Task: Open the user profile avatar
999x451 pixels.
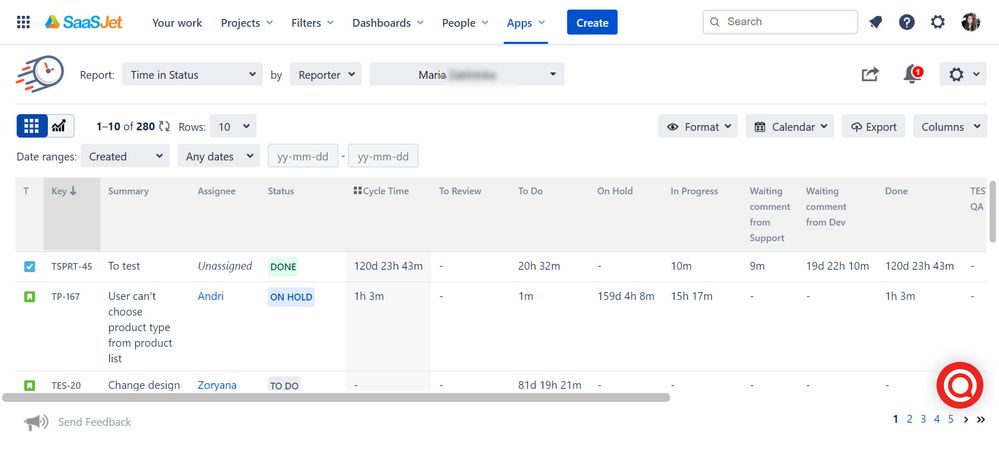Action: pyautogui.click(x=970, y=22)
